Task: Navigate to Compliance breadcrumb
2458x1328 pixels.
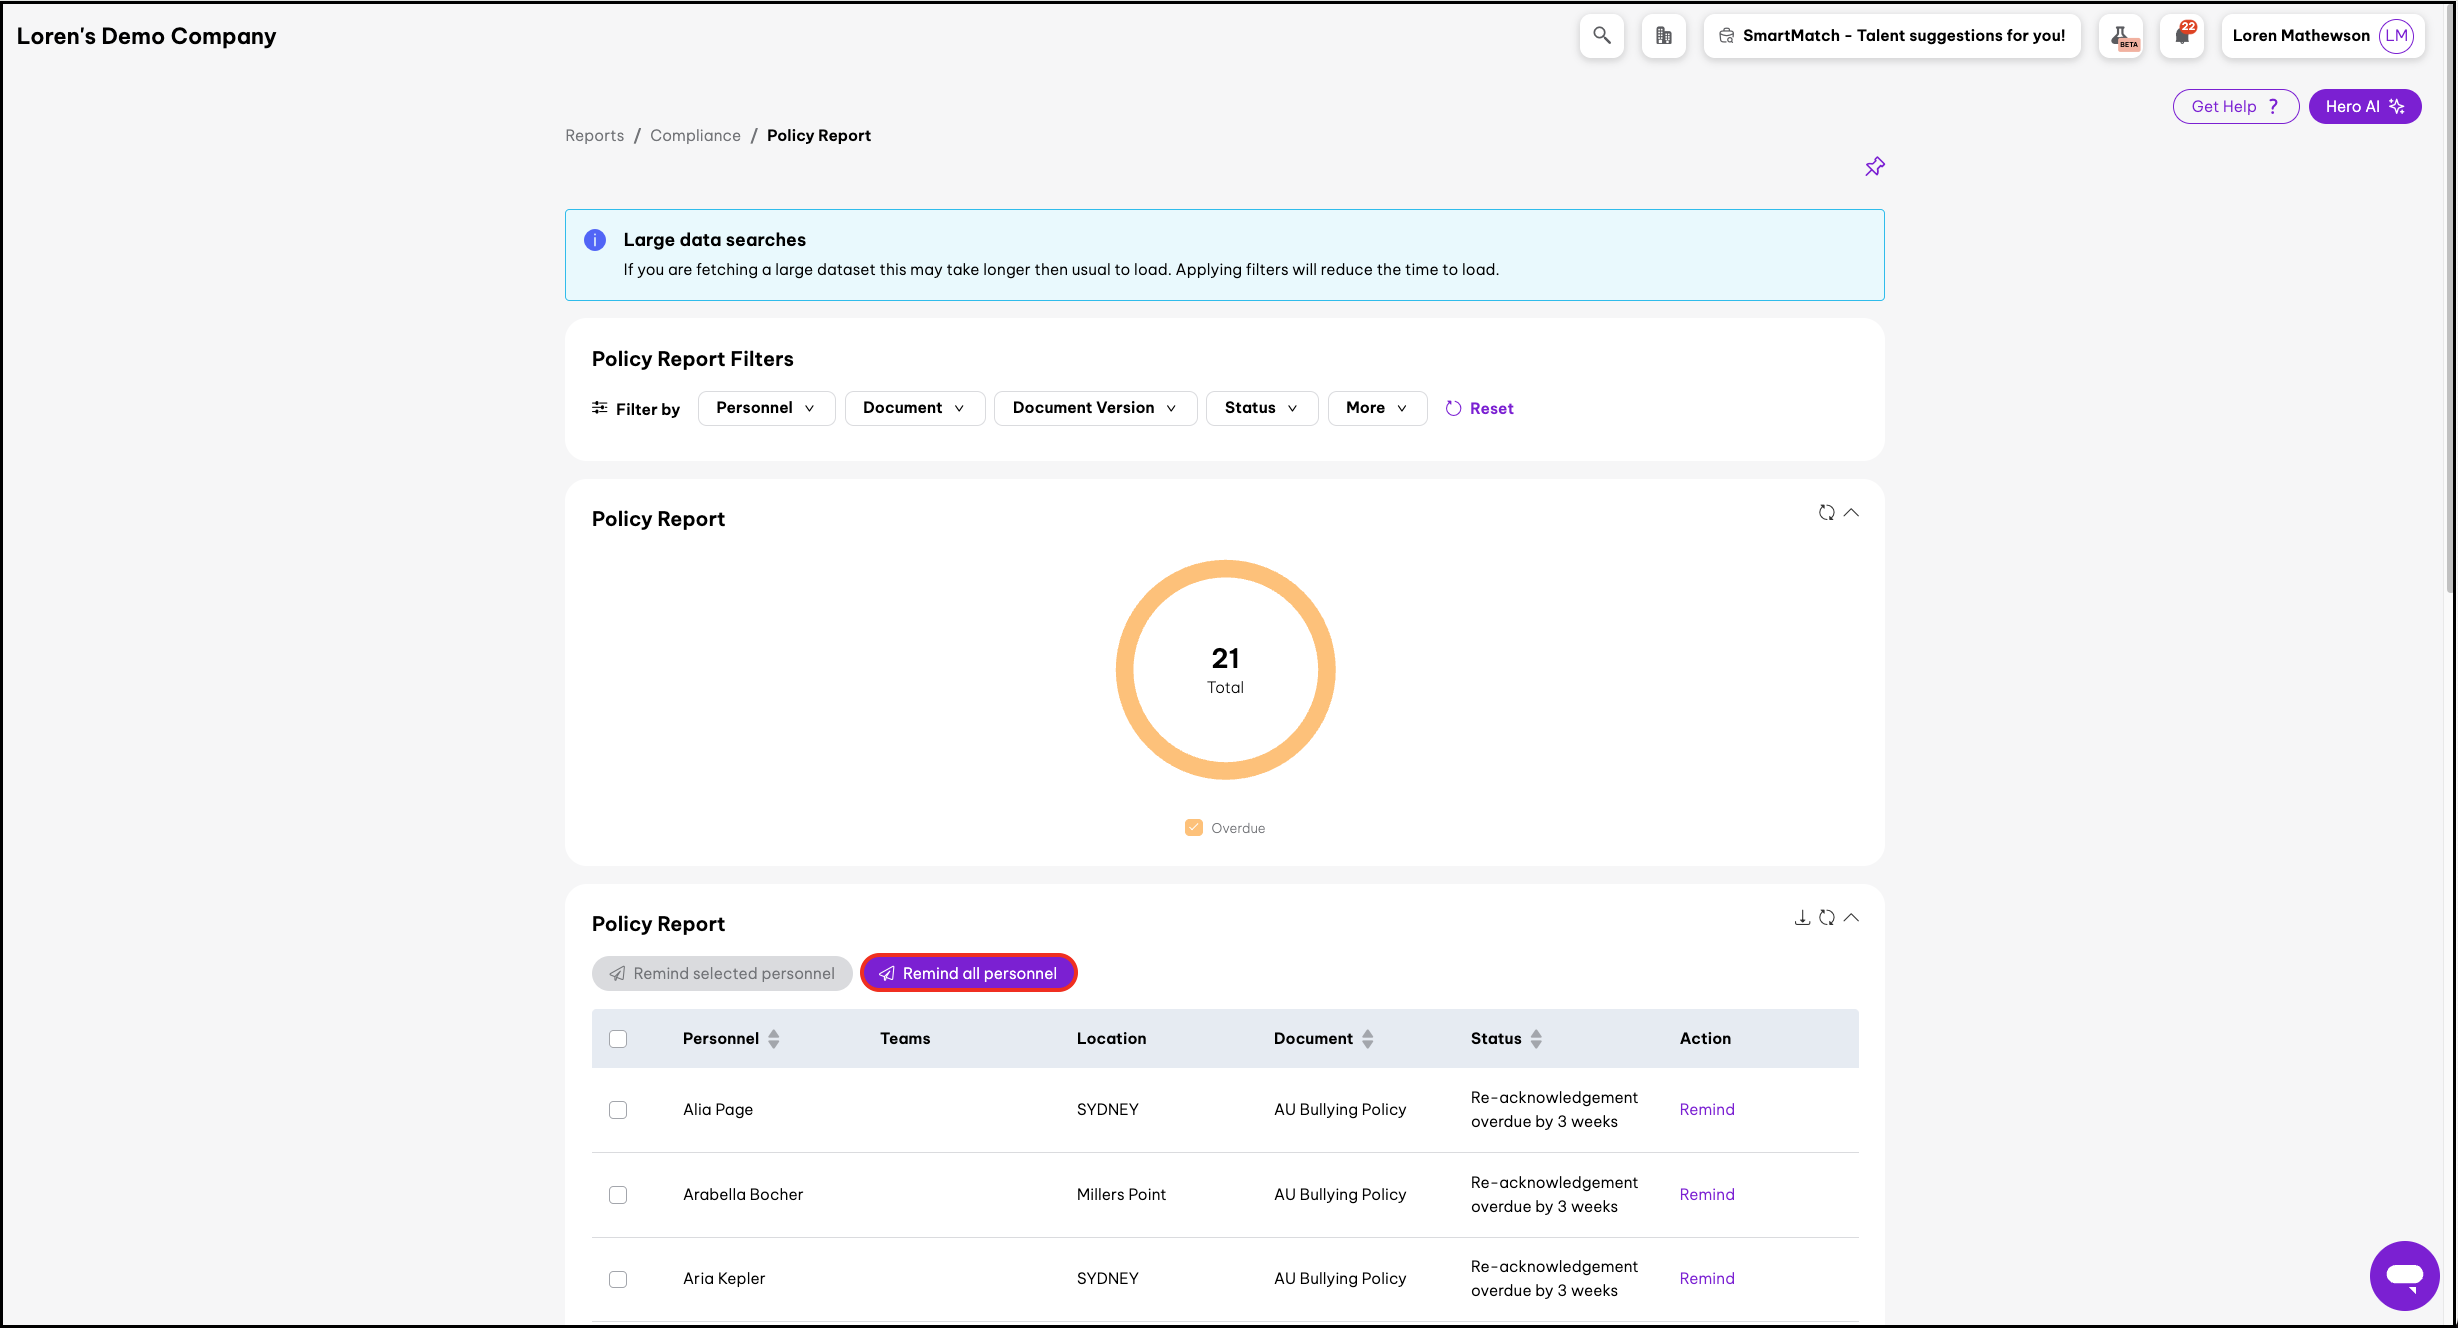Action: coord(695,136)
